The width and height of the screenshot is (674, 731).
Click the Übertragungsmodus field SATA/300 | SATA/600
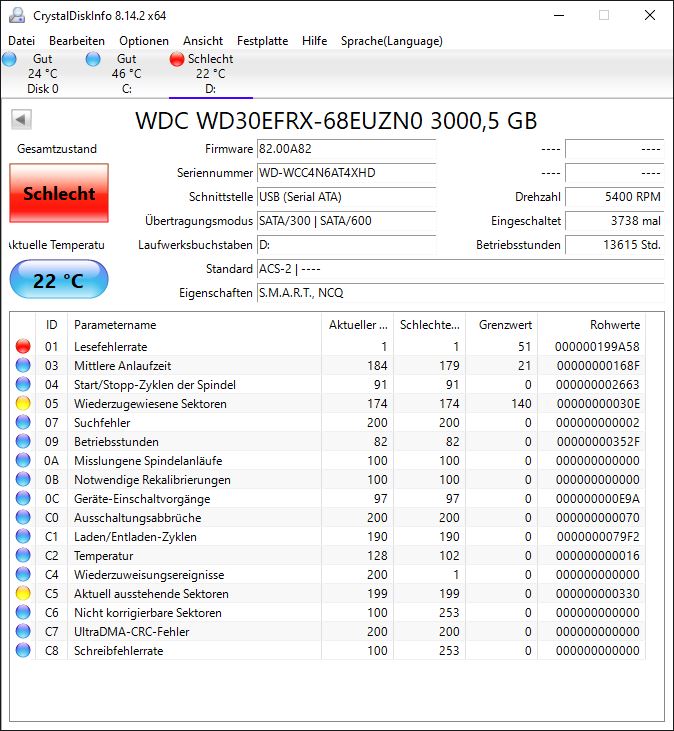346,221
